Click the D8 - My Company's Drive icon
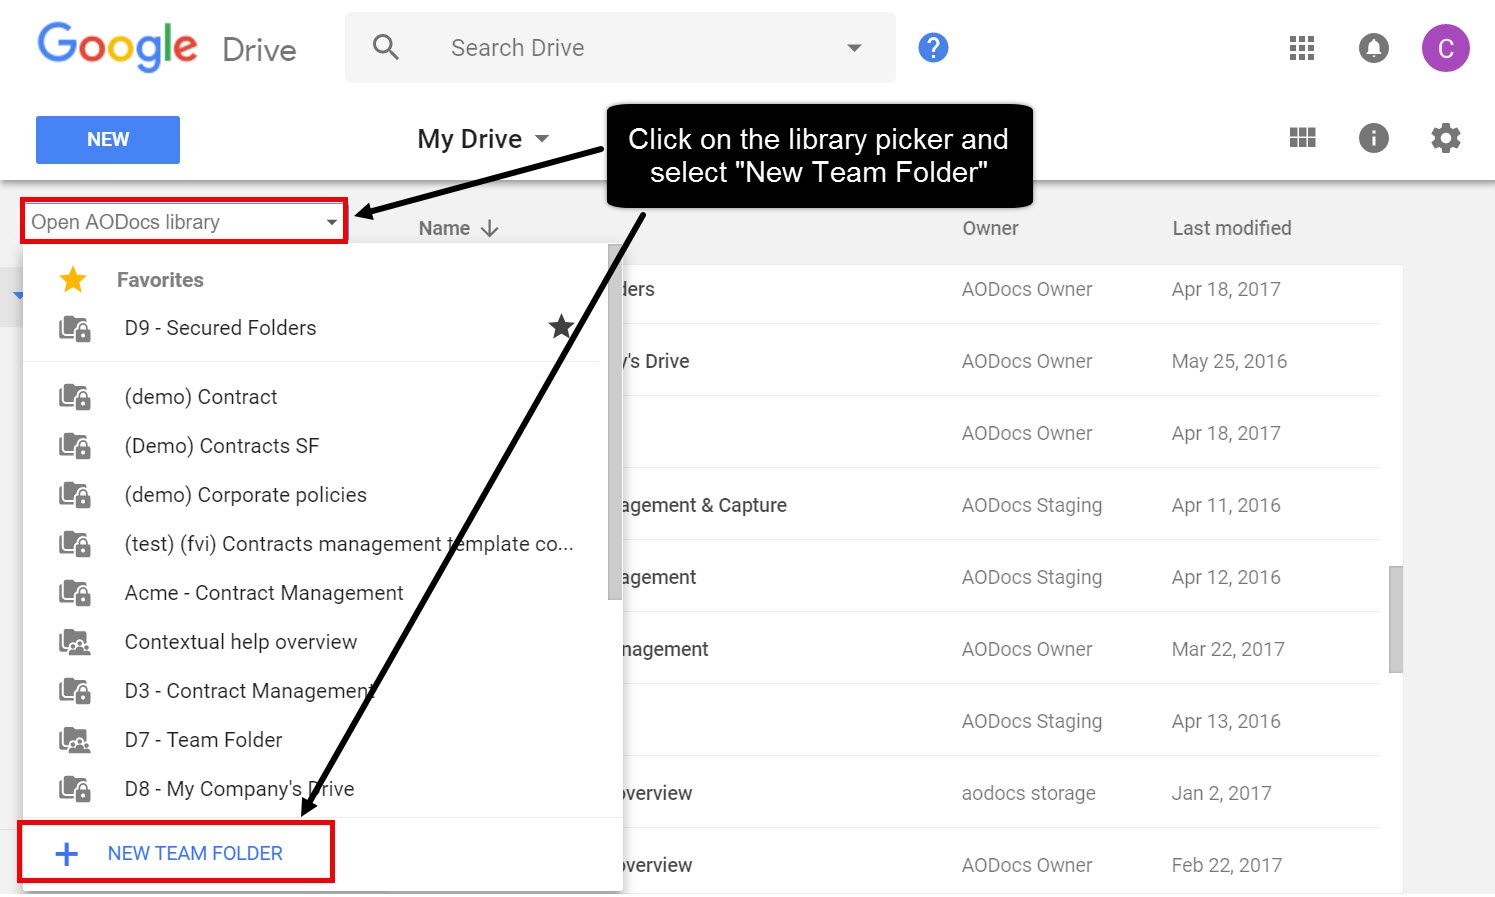This screenshot has width=1495, height=897. (75, 789)
